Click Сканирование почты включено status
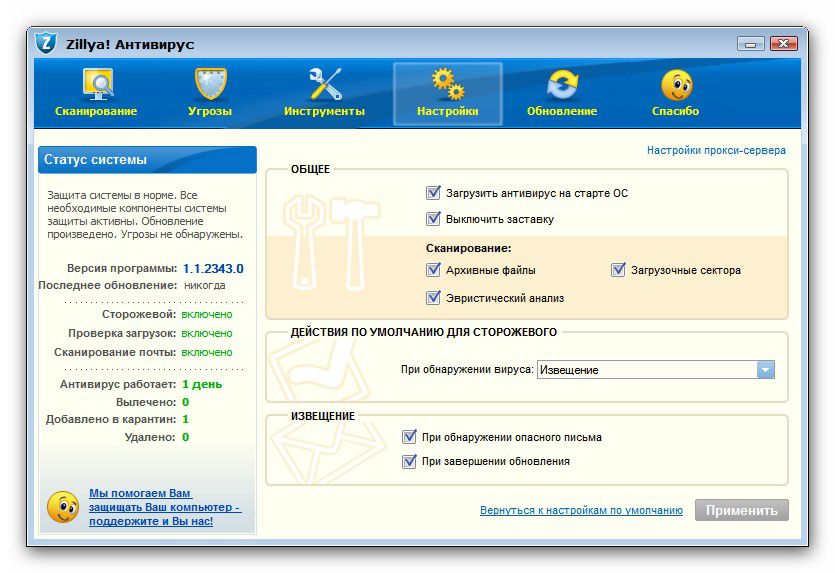Screen dimensions: 835x573 [x=207, y=353]
